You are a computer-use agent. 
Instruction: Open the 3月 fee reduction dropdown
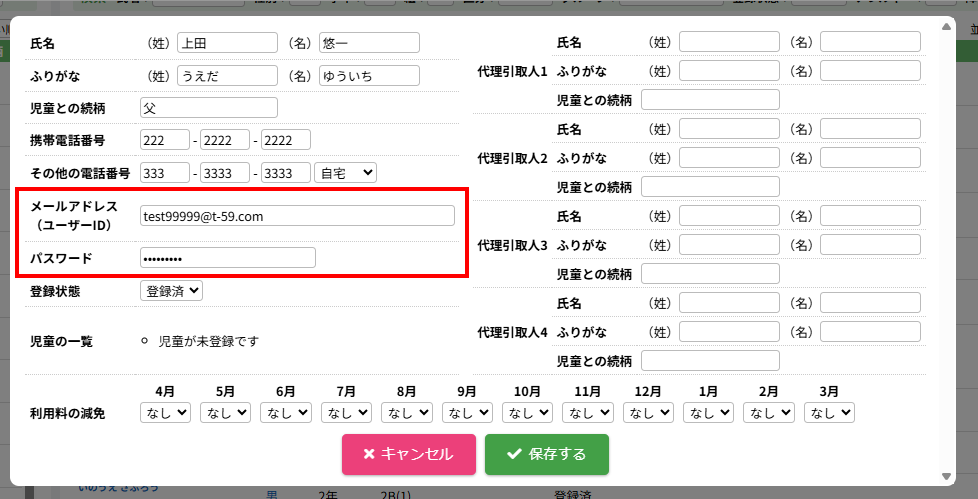coord(828,412)
